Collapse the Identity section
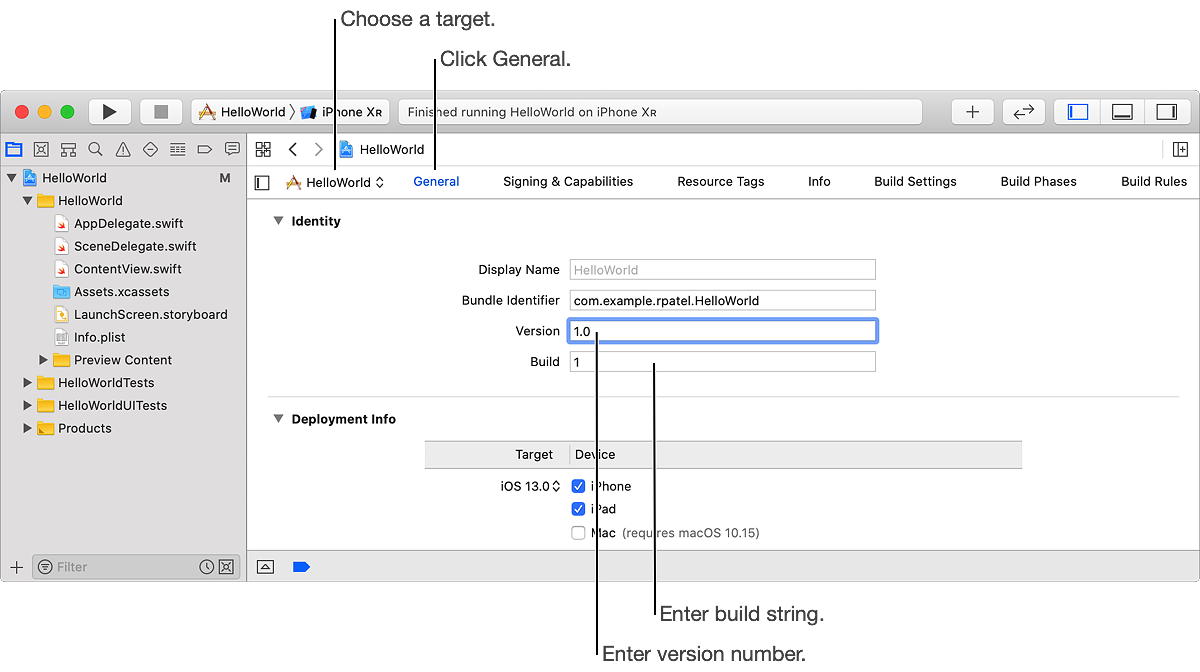This screenshot has width=1200, height=672. (278, 221)
